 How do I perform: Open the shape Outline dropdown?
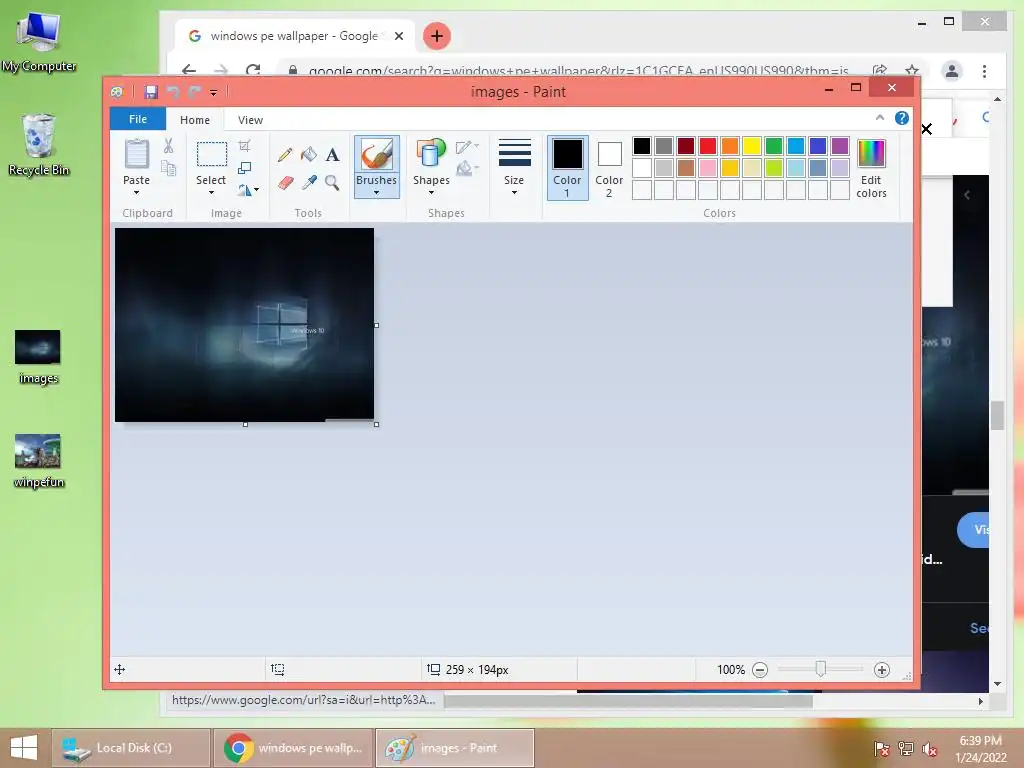coord(467,147)
